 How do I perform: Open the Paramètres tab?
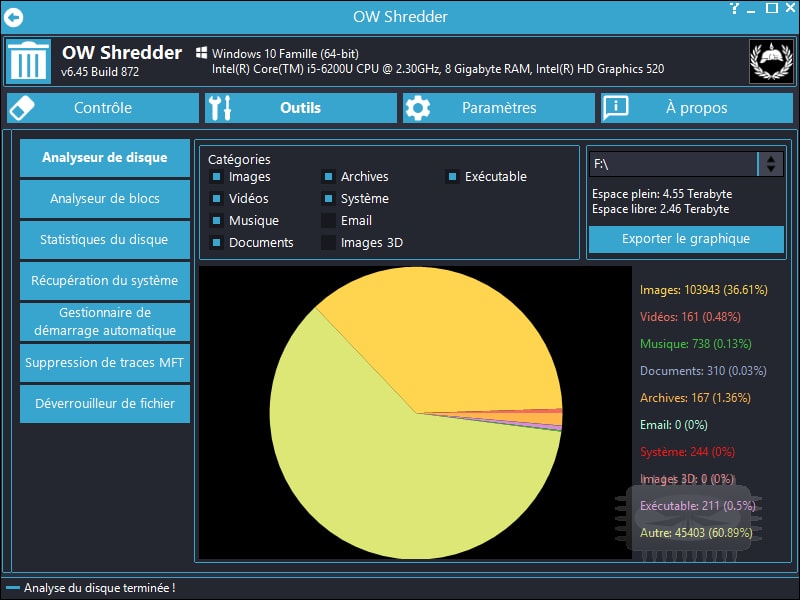[498, 108]
